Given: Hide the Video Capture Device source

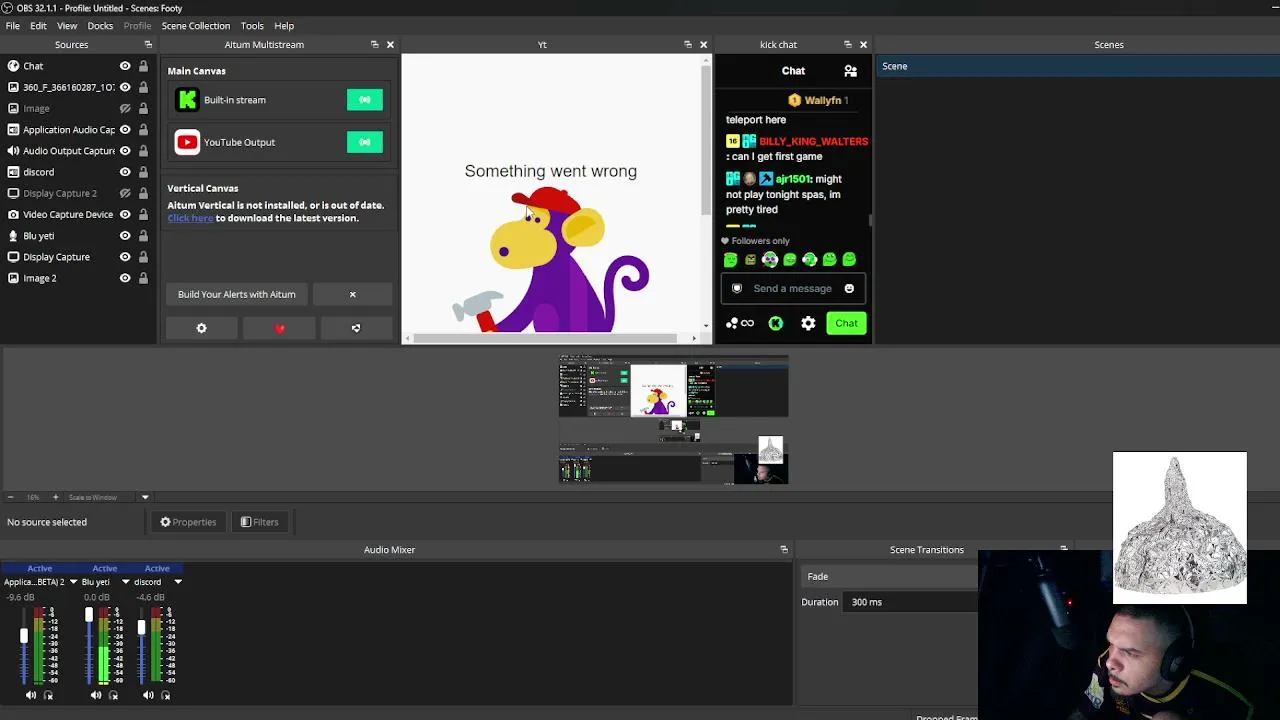Looking at the screenshot, I should click(x=125, y=214).
